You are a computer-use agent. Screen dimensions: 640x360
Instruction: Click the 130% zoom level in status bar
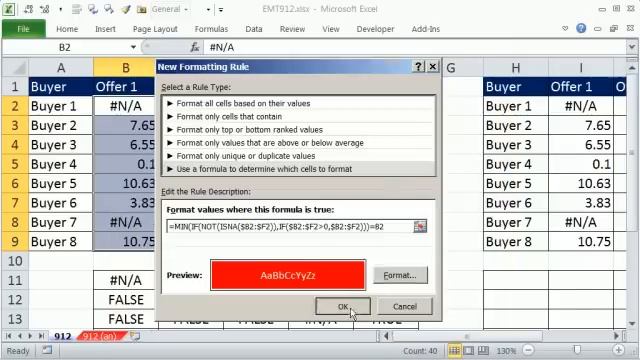(506, 351)
